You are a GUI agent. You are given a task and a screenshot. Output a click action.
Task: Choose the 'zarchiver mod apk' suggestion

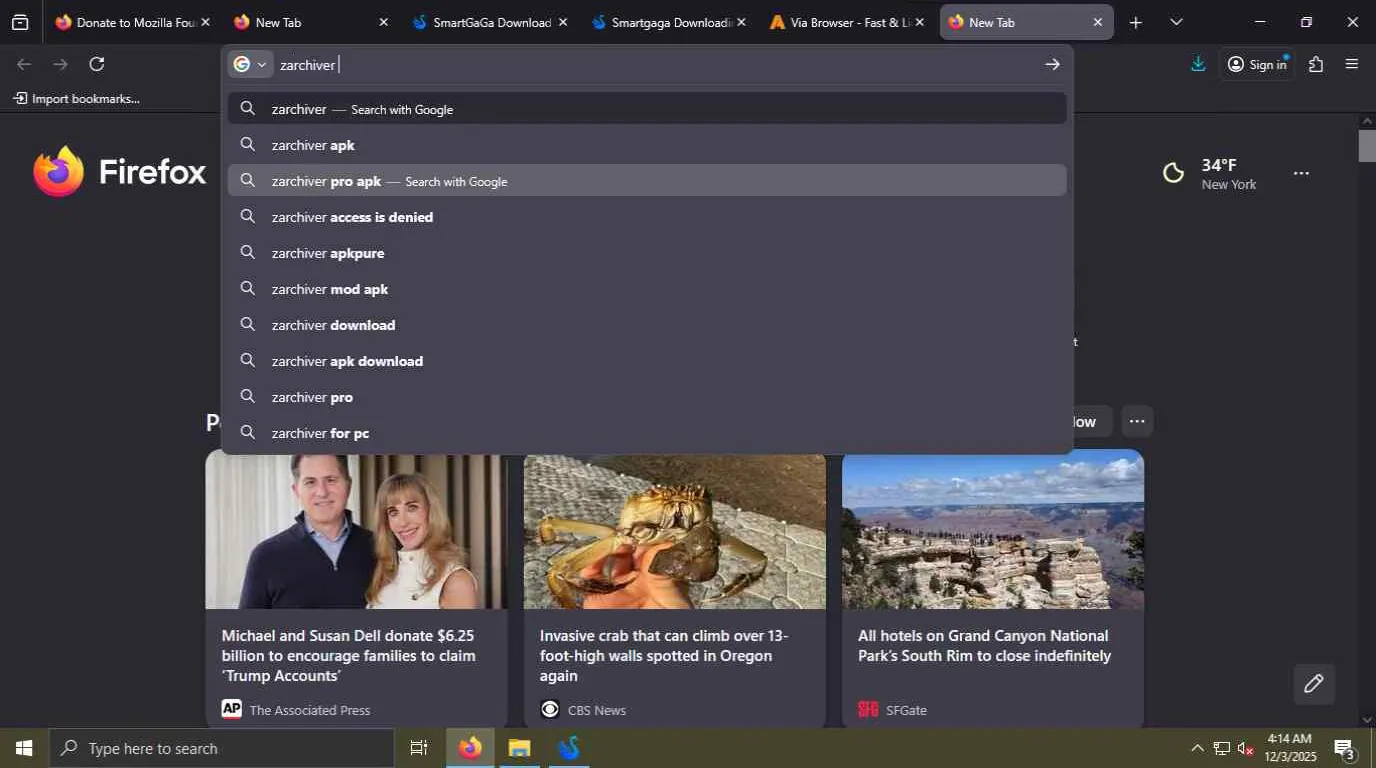point(647,289)
